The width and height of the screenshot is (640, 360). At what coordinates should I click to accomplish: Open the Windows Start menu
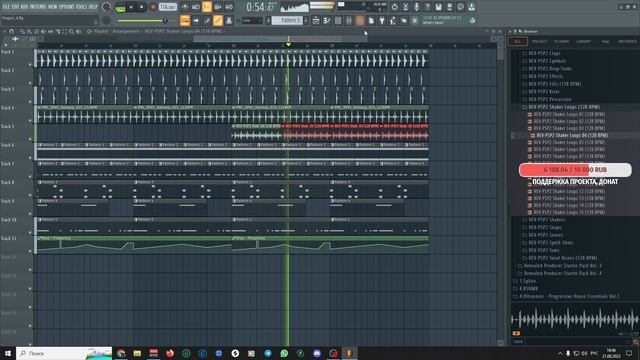pos(8,353)
